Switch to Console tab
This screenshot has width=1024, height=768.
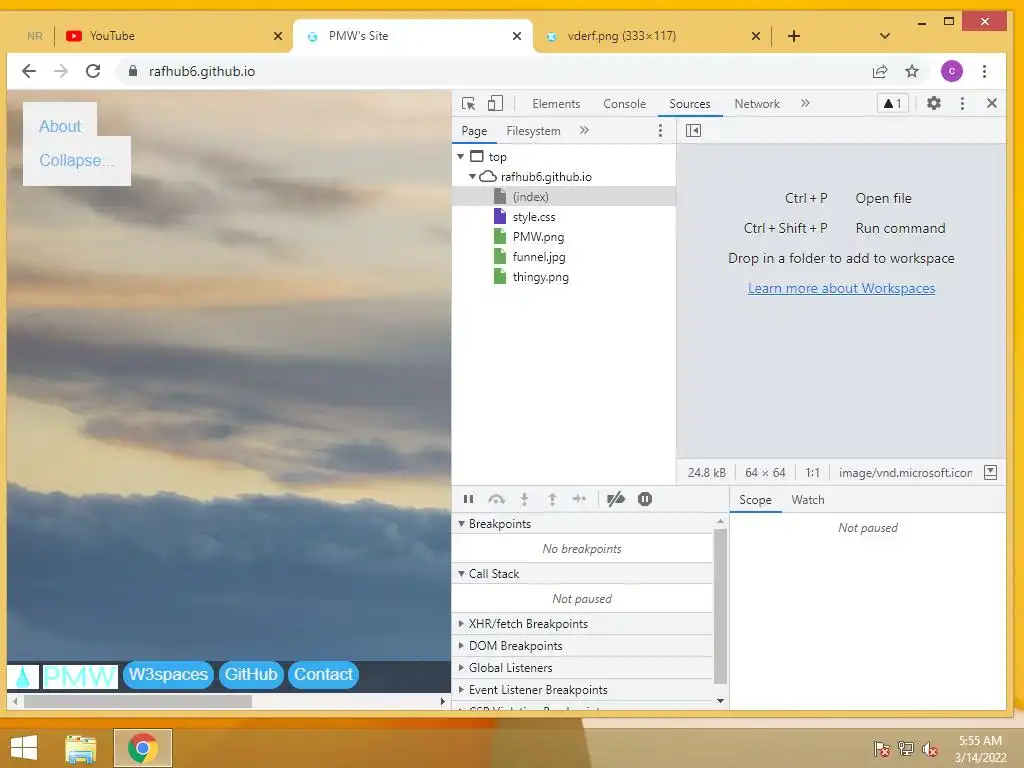click(x=624, y=104)
